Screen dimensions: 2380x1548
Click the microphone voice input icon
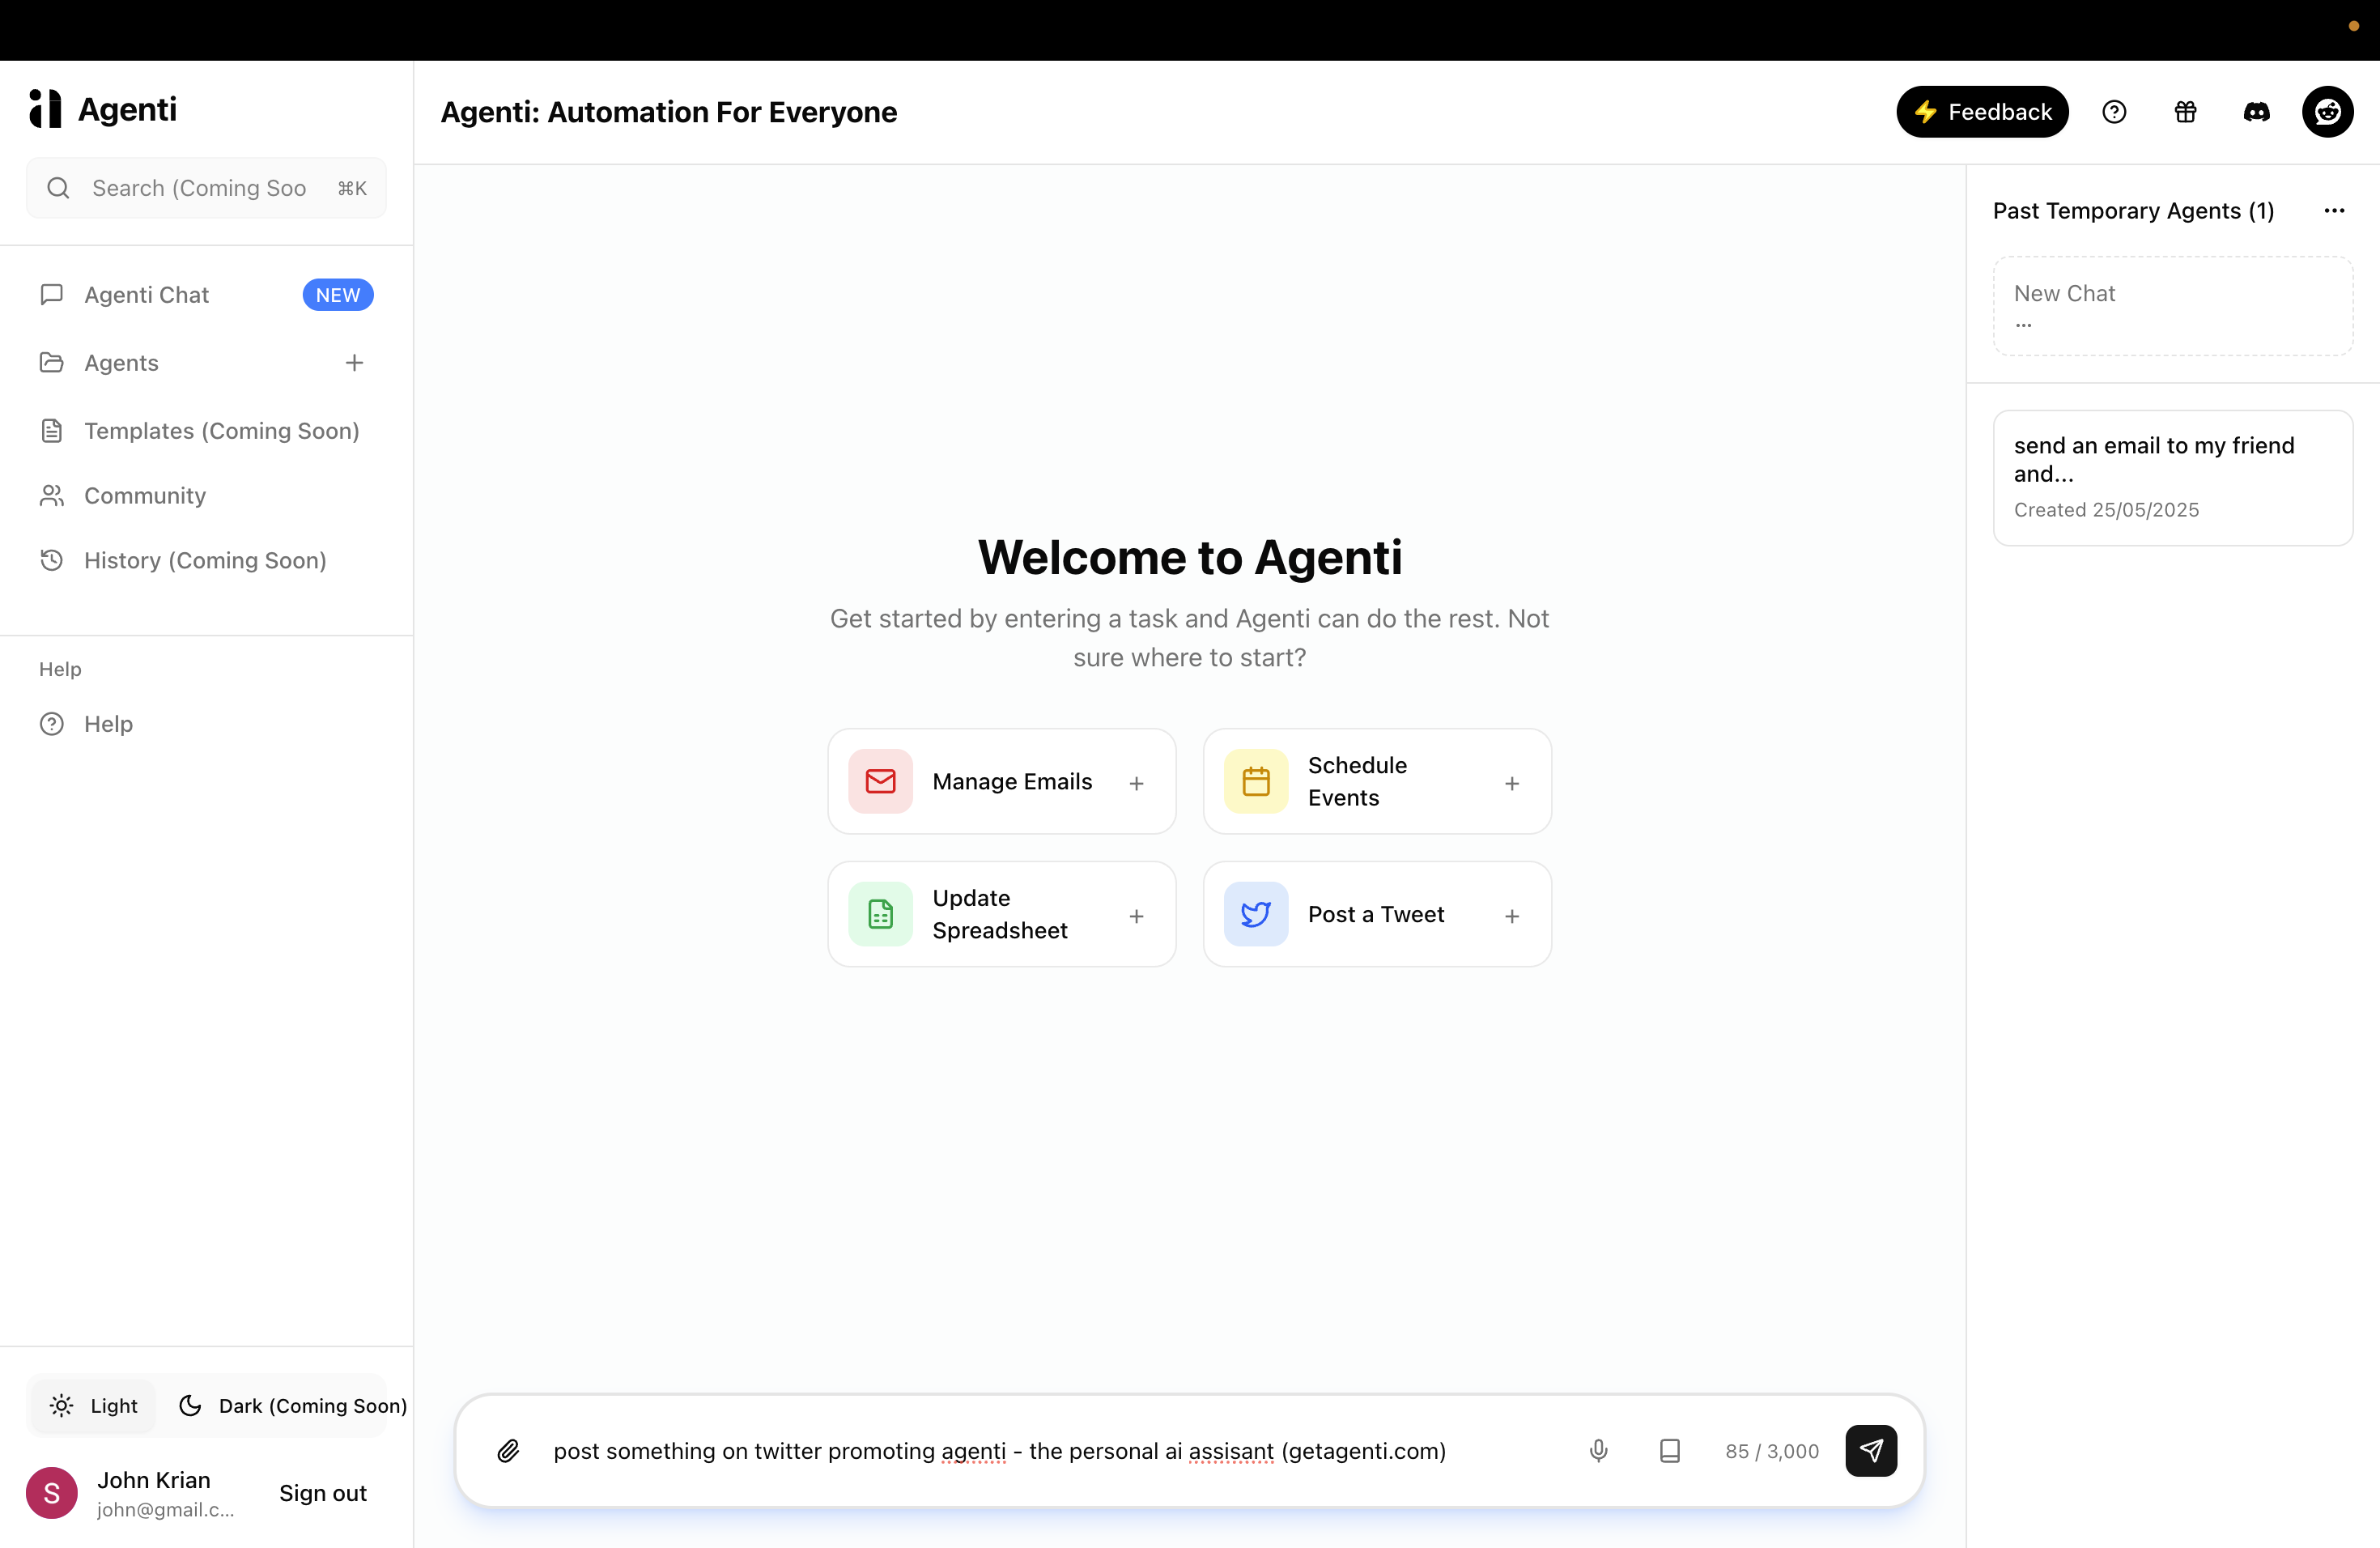tap(1598, 1451)
